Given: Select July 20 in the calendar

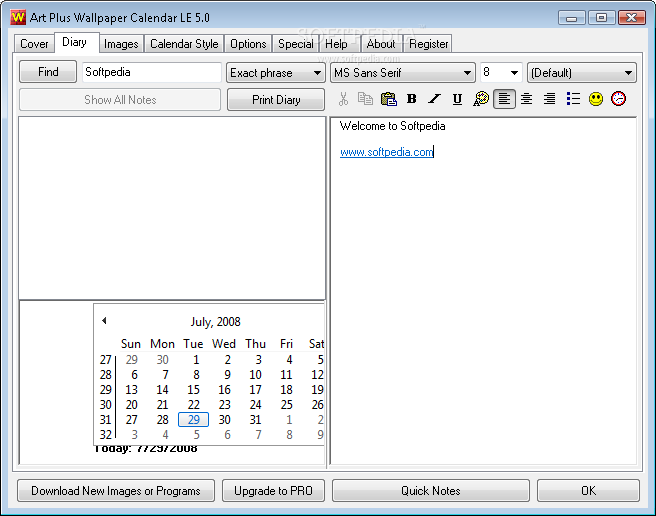Looking at the screenshot, I should [x=131, y=405].
